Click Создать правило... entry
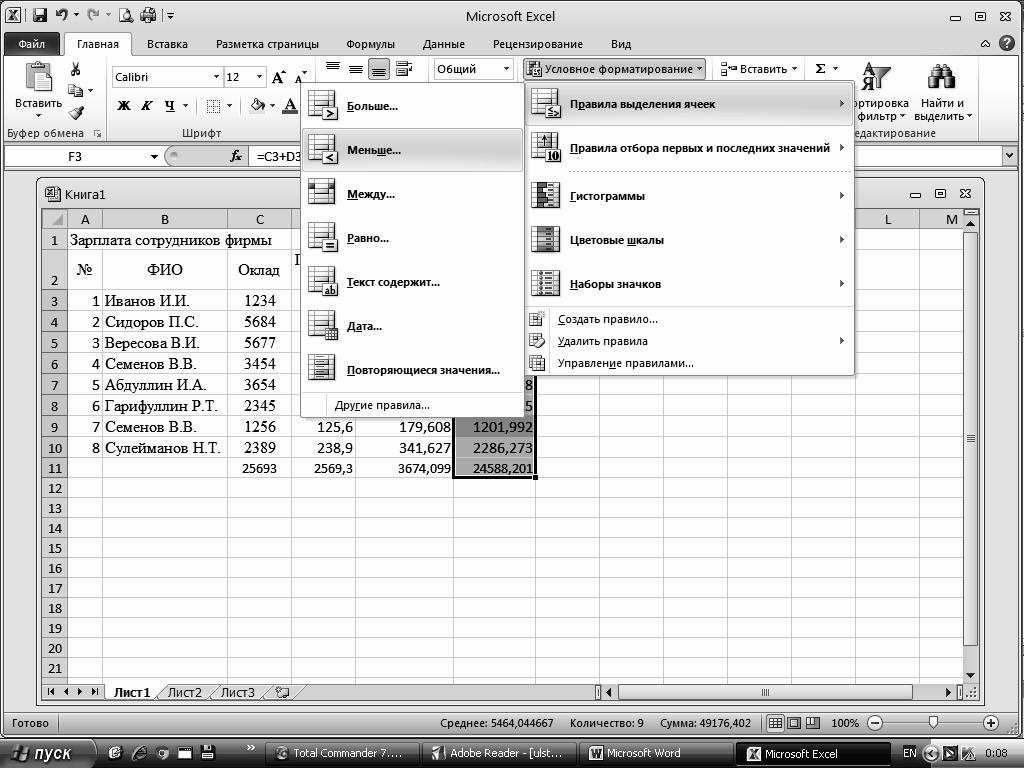Screen dimensions: 1024x768 690,319
